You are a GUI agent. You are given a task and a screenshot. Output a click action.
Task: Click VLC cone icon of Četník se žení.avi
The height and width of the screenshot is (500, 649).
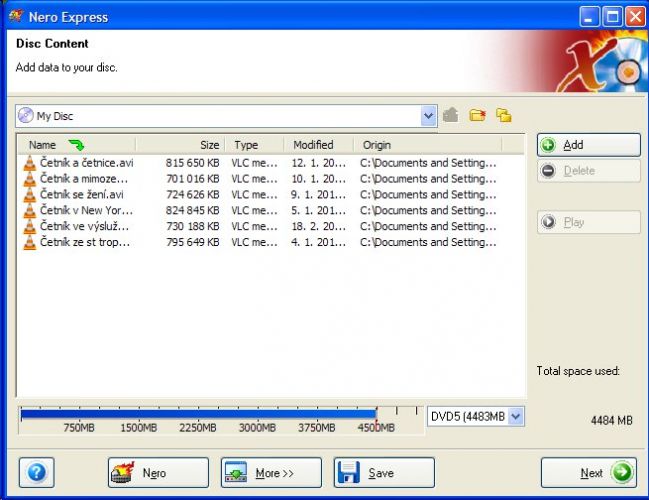30,195
